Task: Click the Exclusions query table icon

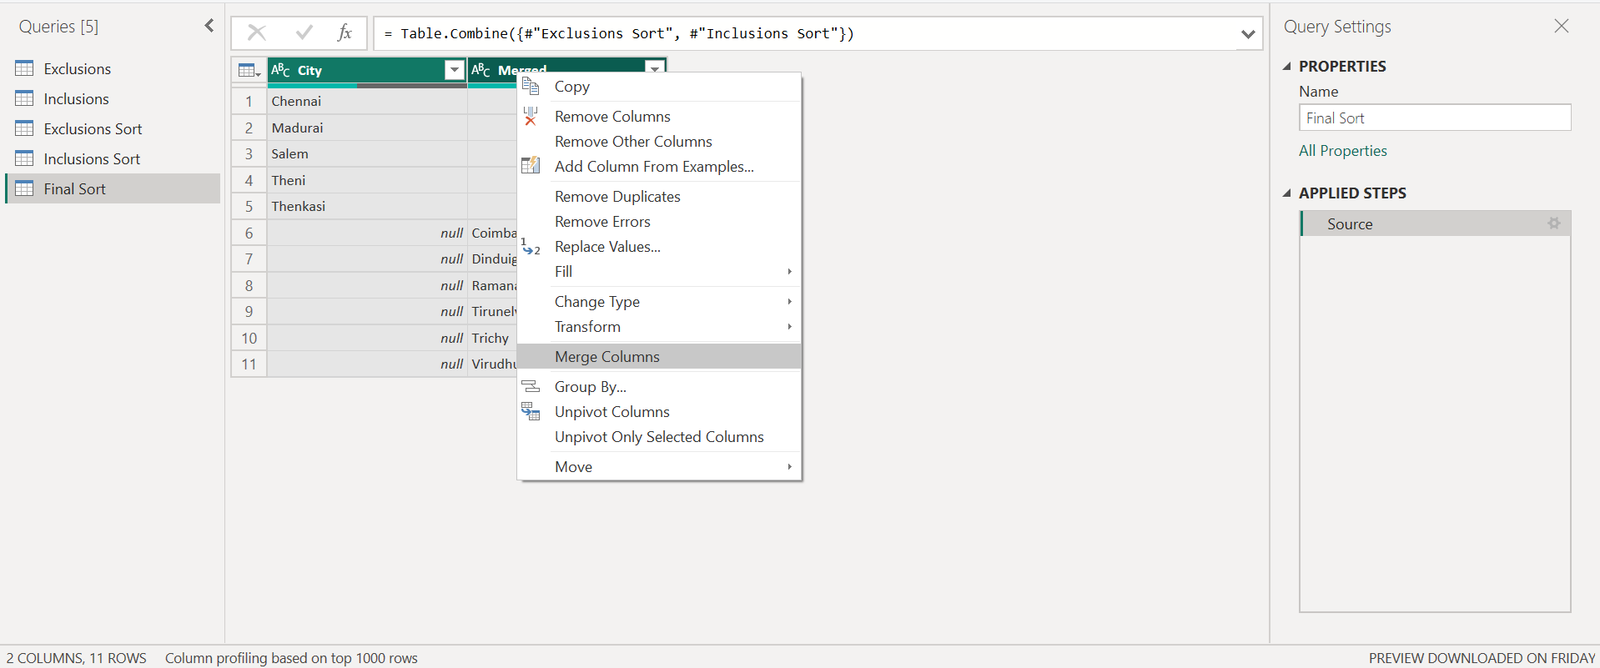Action: point(25,68)
